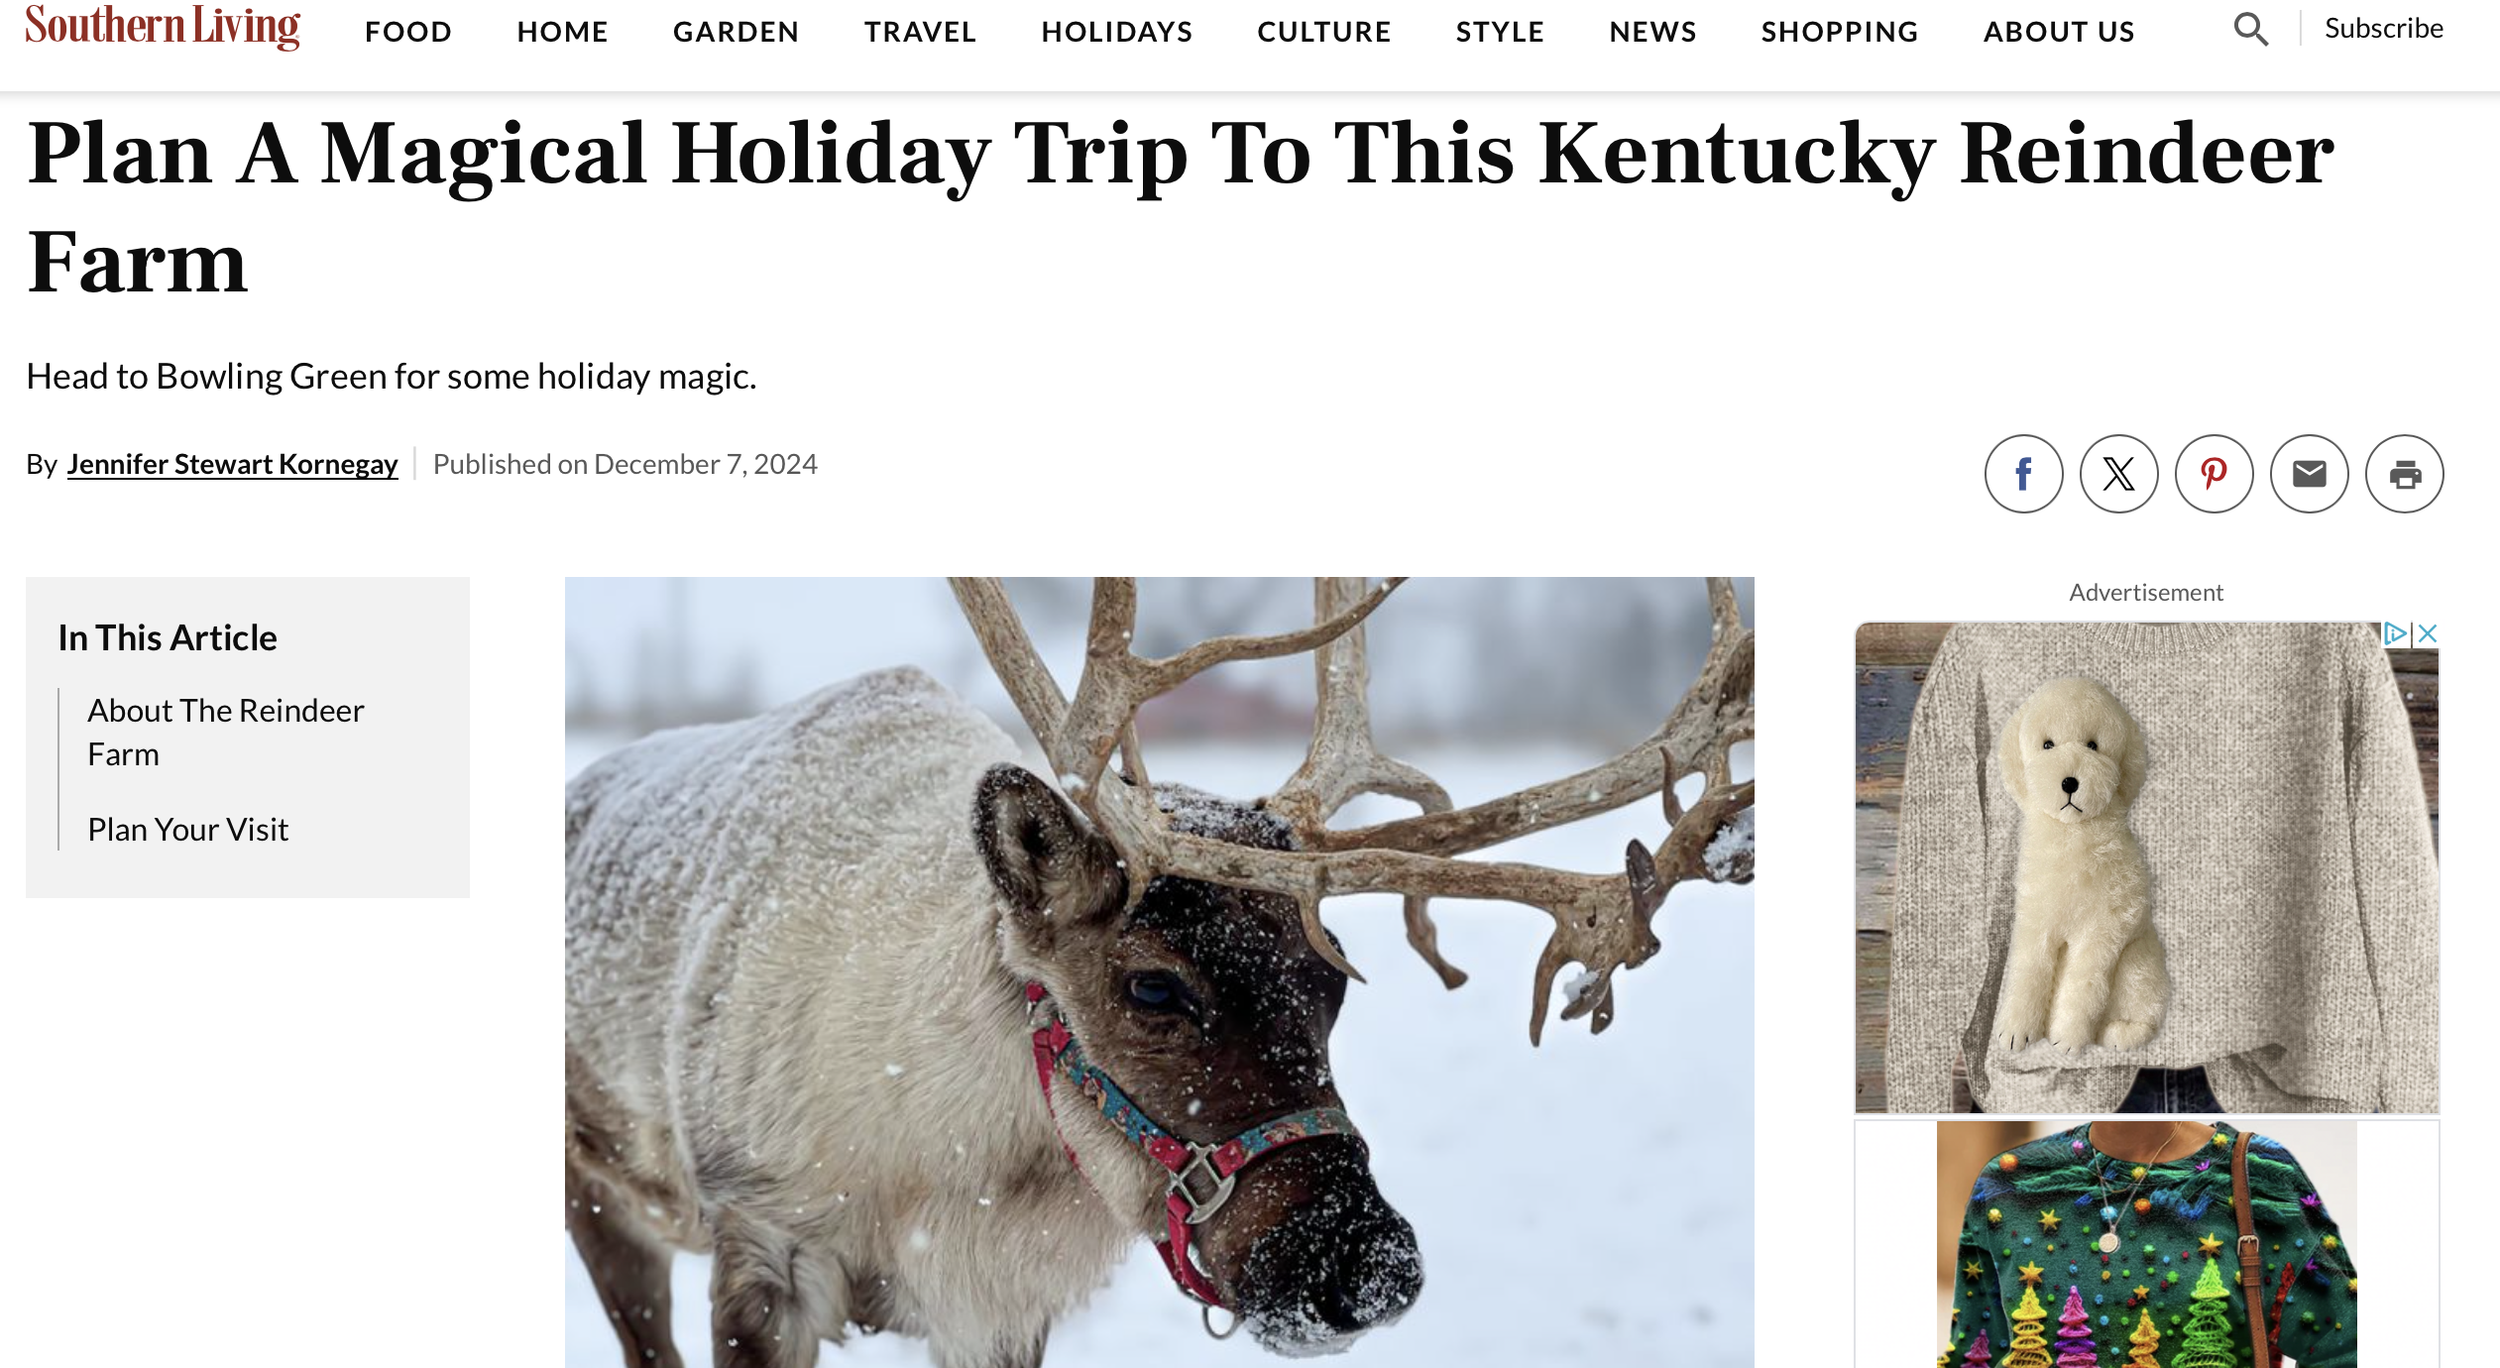This screenshot has height=1368, width=2500.
Task: Open the search magnifier icon
Action: click(x=2250, y=29)
